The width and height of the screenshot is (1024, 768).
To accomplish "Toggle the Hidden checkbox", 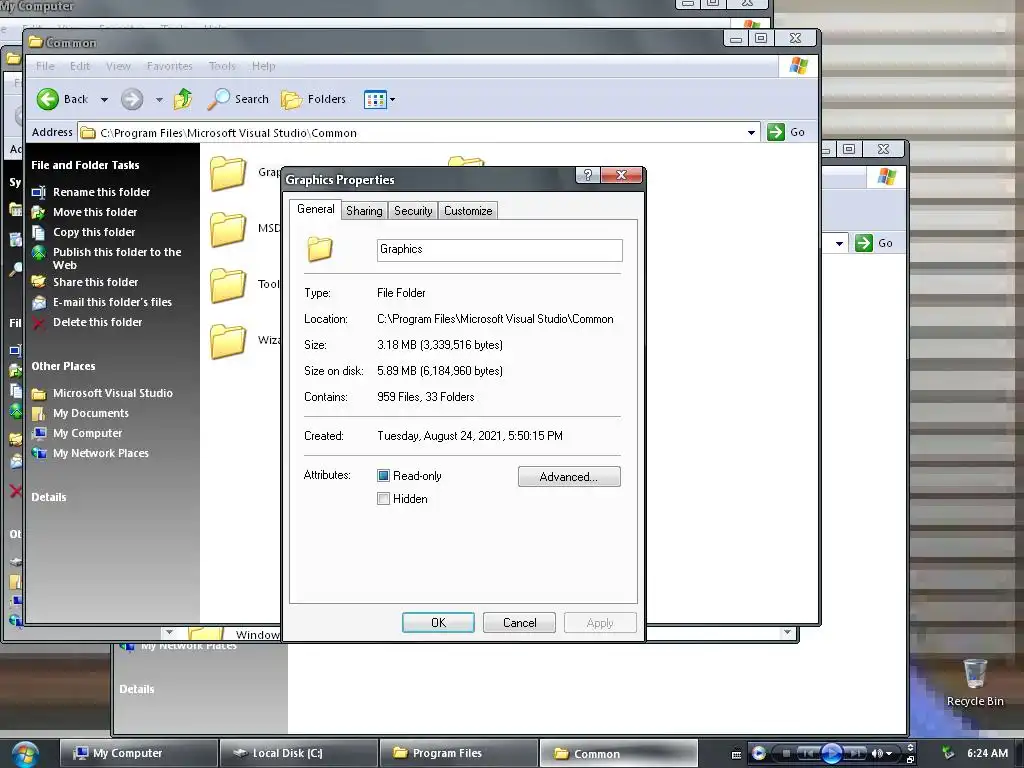I will 383,499.
